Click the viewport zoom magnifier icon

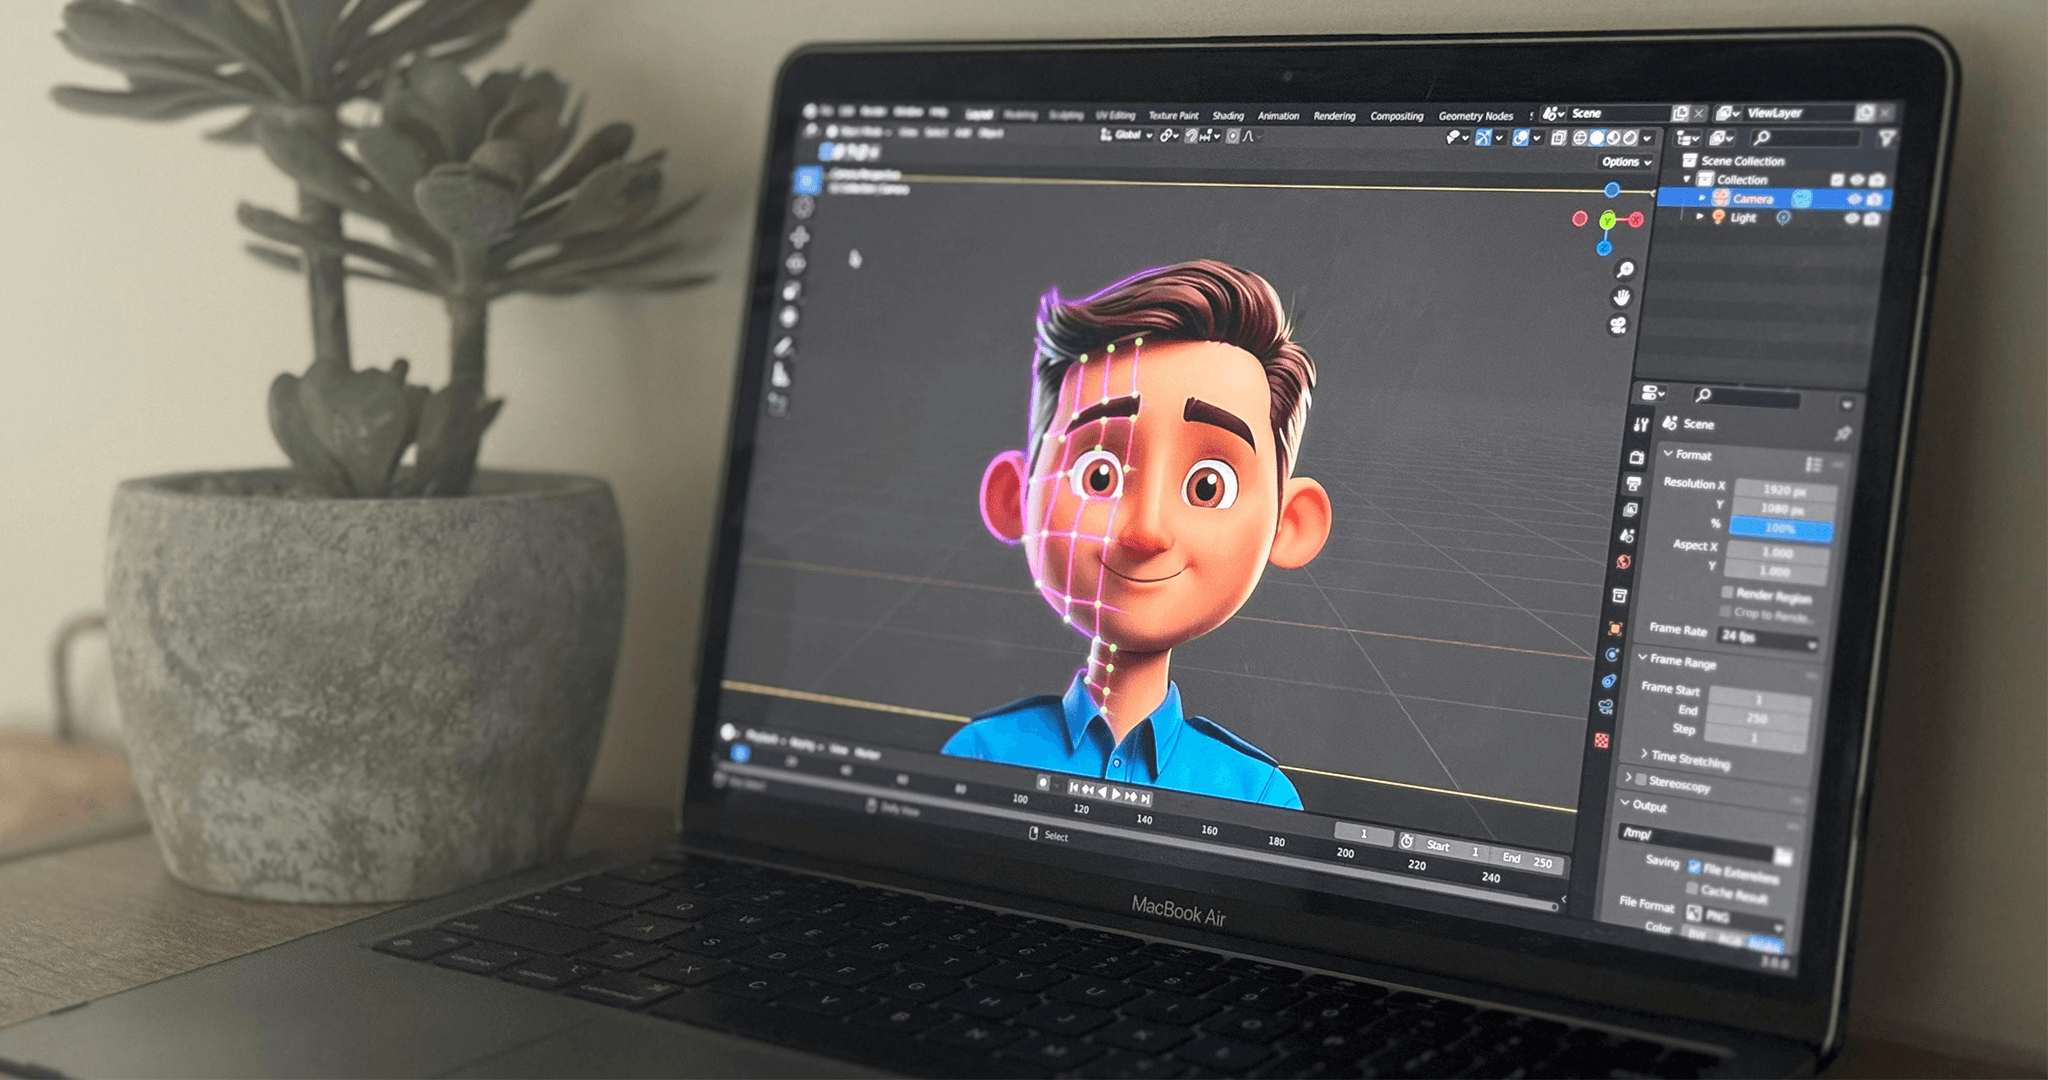click(1626, 270)
